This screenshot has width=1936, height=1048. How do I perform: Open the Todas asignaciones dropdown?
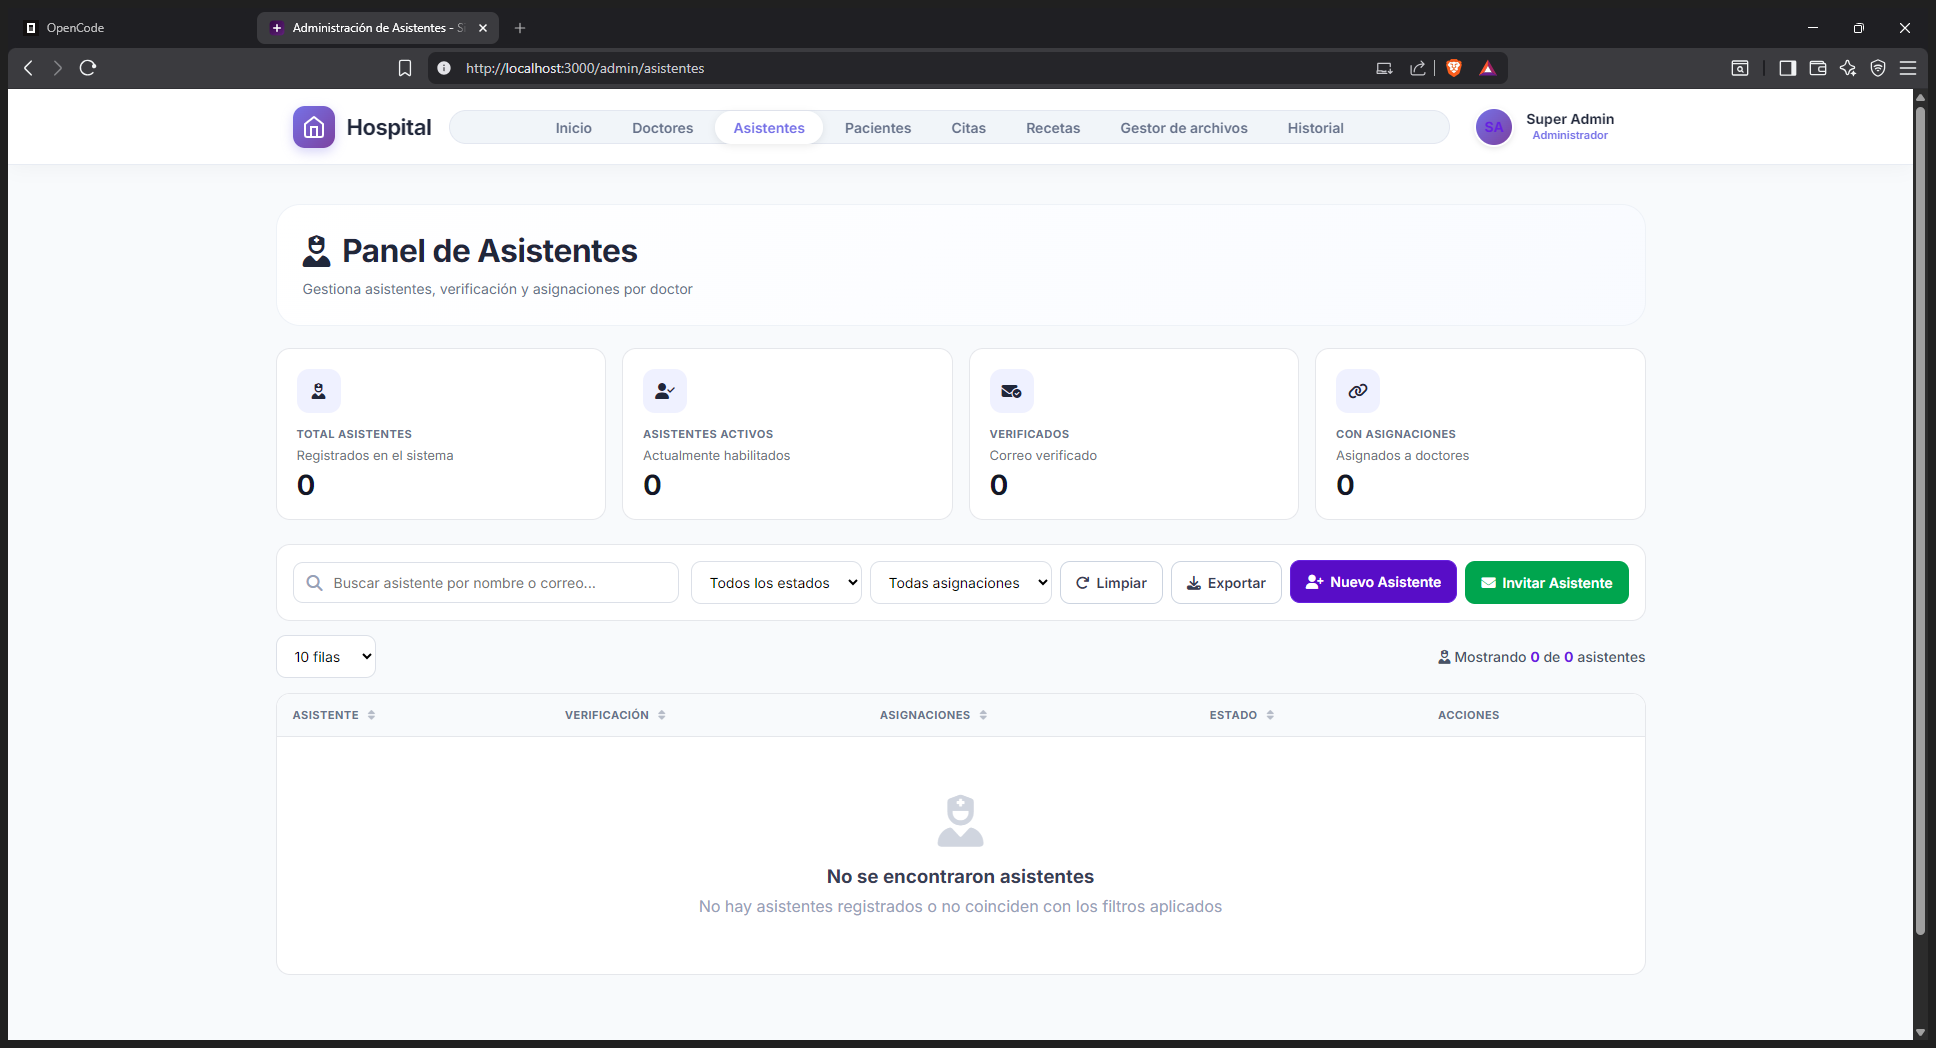click(960, 583)
